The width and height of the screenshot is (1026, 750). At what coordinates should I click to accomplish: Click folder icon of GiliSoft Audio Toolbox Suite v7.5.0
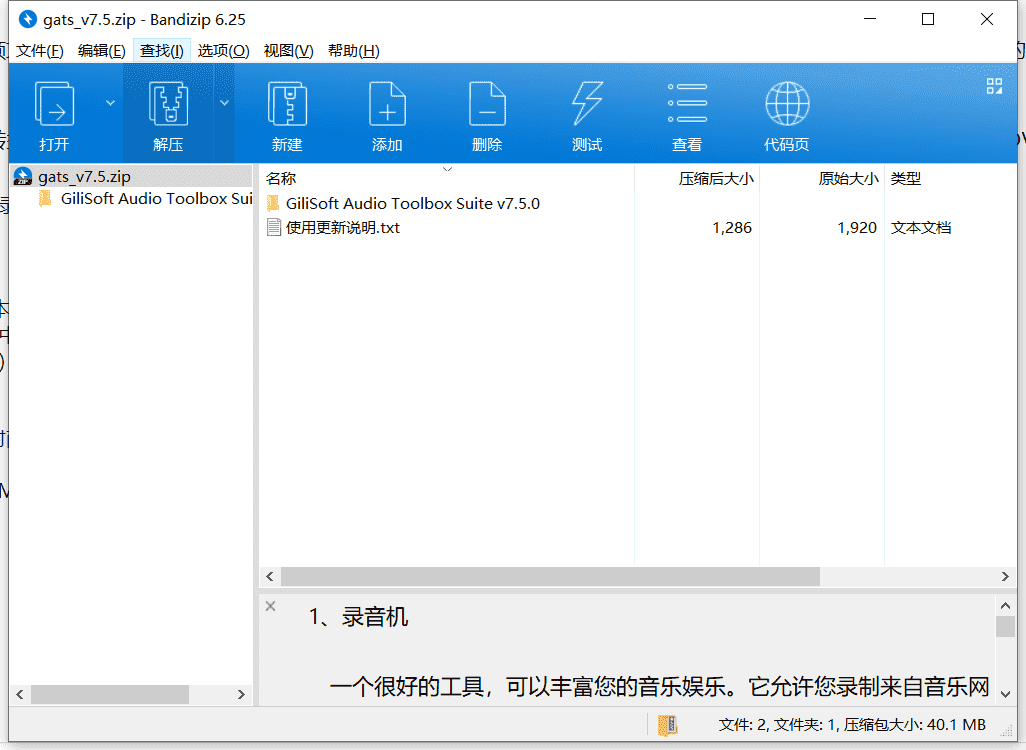coord(274,203)
